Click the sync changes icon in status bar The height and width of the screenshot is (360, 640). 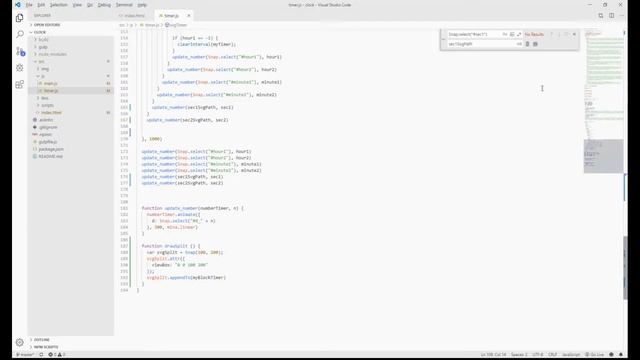point(41,355)
